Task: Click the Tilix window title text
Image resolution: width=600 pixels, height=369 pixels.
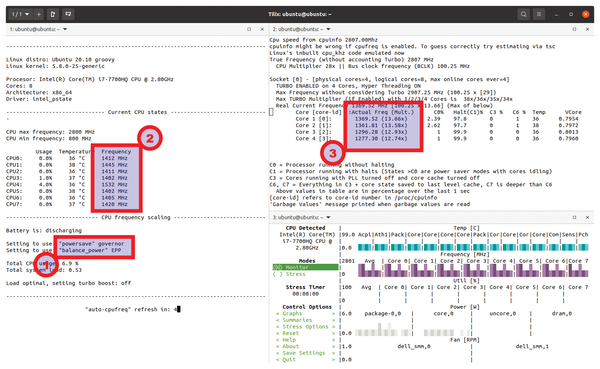Action: pyautogui.click(x=300, y=14)
